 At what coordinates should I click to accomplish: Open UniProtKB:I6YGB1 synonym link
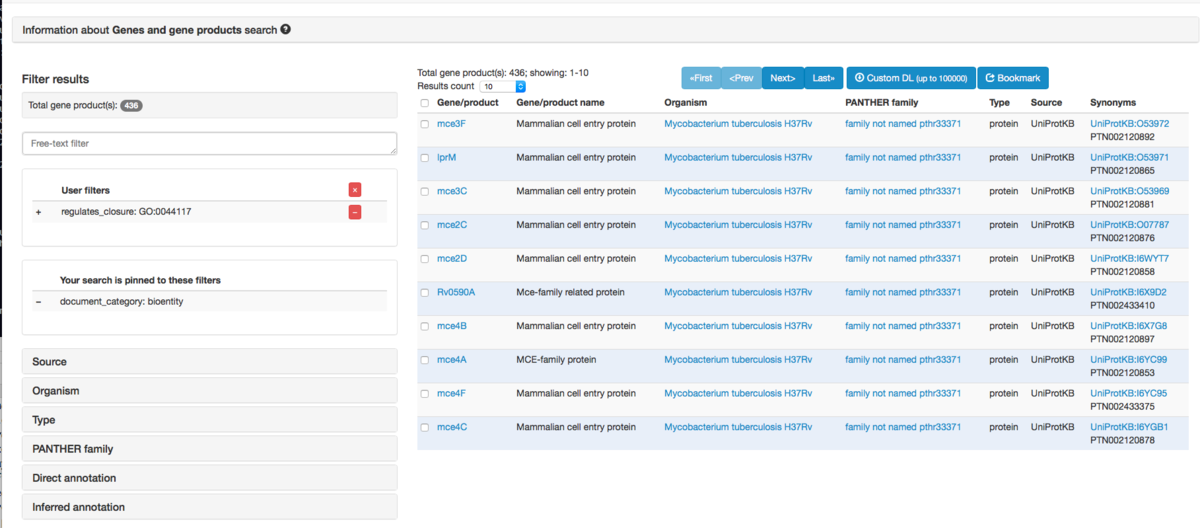click(x=1129, y=427)
